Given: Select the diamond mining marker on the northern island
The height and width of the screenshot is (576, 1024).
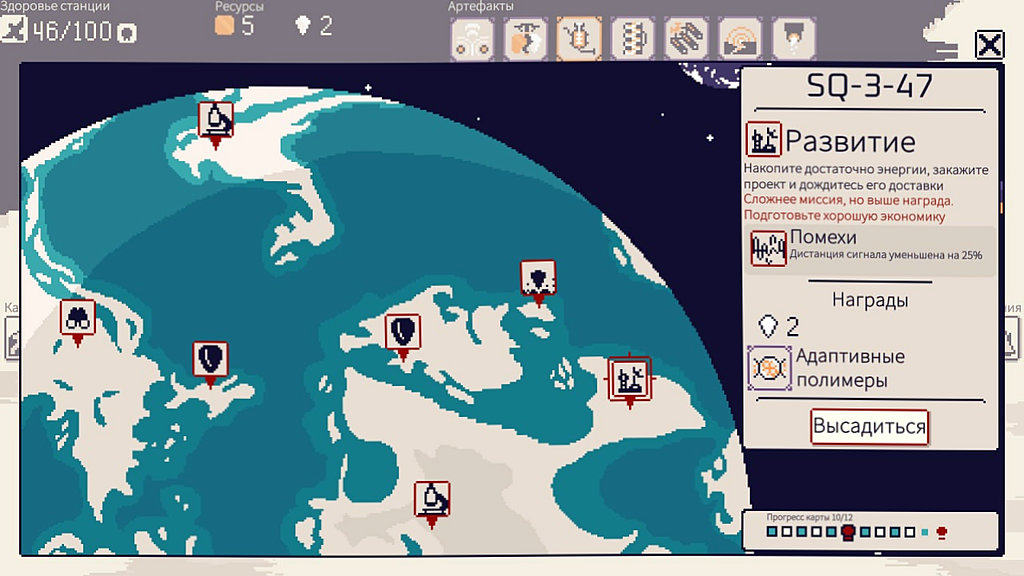Looking at the screenshot, I should pyautogui.click(x=538, y=278).
